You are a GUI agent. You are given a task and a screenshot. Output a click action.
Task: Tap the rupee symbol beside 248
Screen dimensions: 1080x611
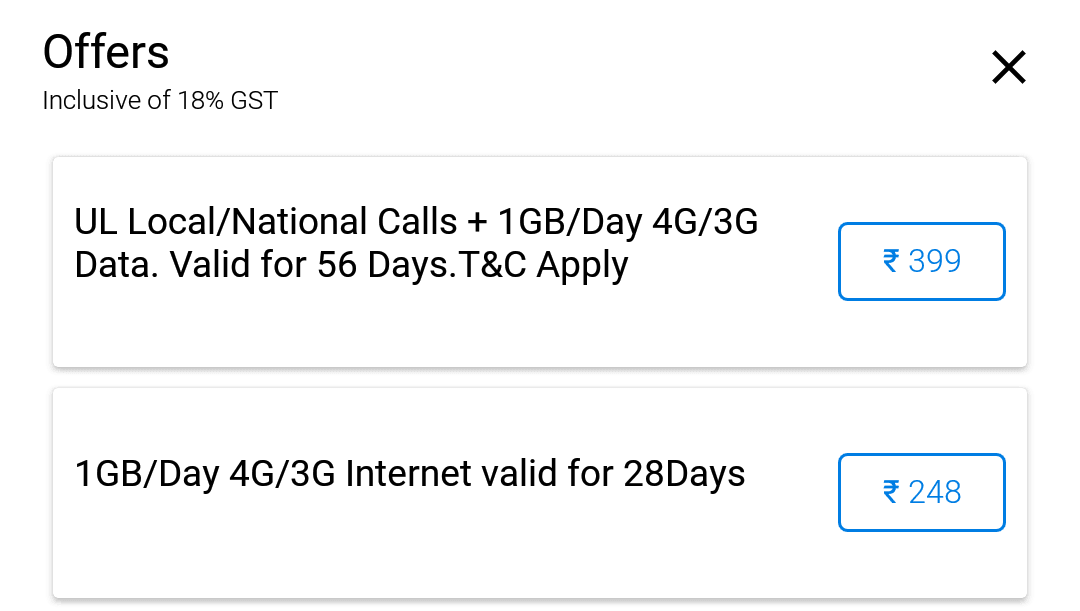point(891,493)
